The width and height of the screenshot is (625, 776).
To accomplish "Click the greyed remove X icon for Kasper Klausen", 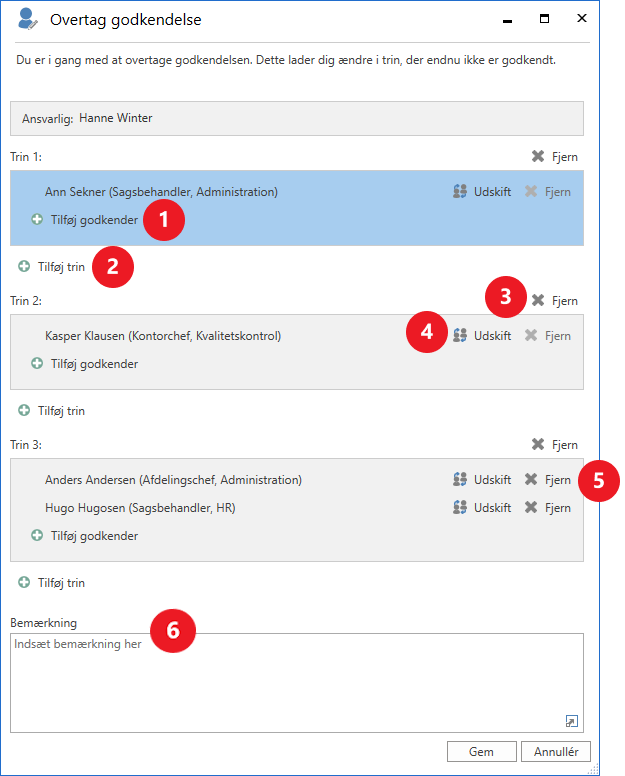I will pos(530,336).
